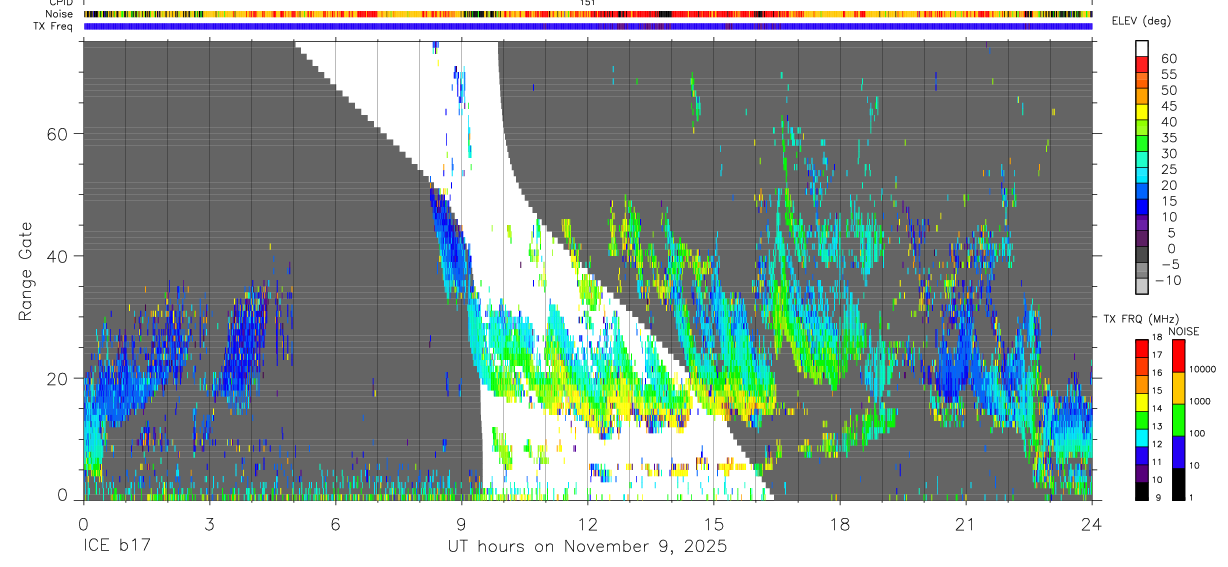
Task: Click the '18' tick label on the UT hours axis
Action: tap(840, 523)
